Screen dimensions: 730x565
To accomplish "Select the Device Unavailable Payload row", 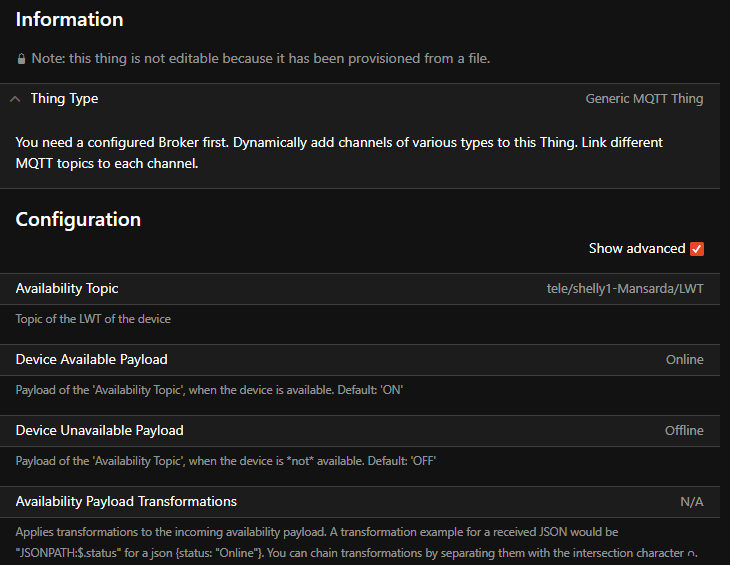I will [360, 430].
